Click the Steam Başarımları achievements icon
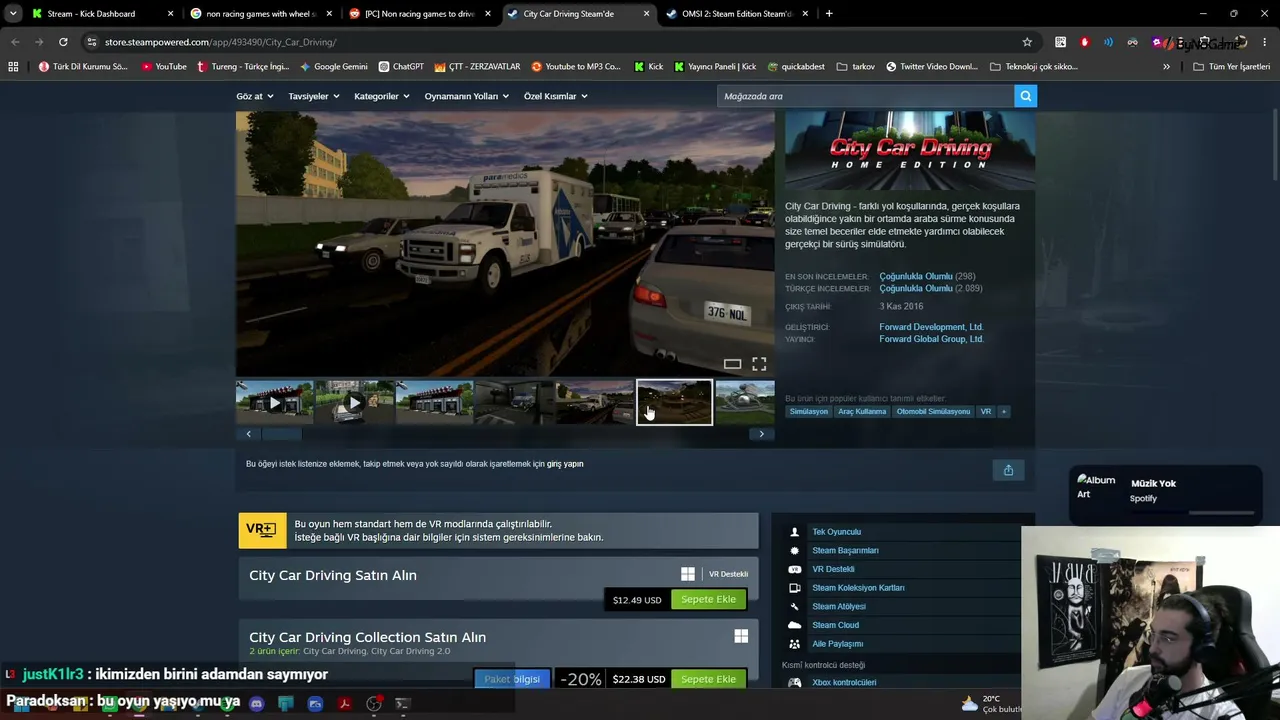1280x720 pixels. (795, 551)
